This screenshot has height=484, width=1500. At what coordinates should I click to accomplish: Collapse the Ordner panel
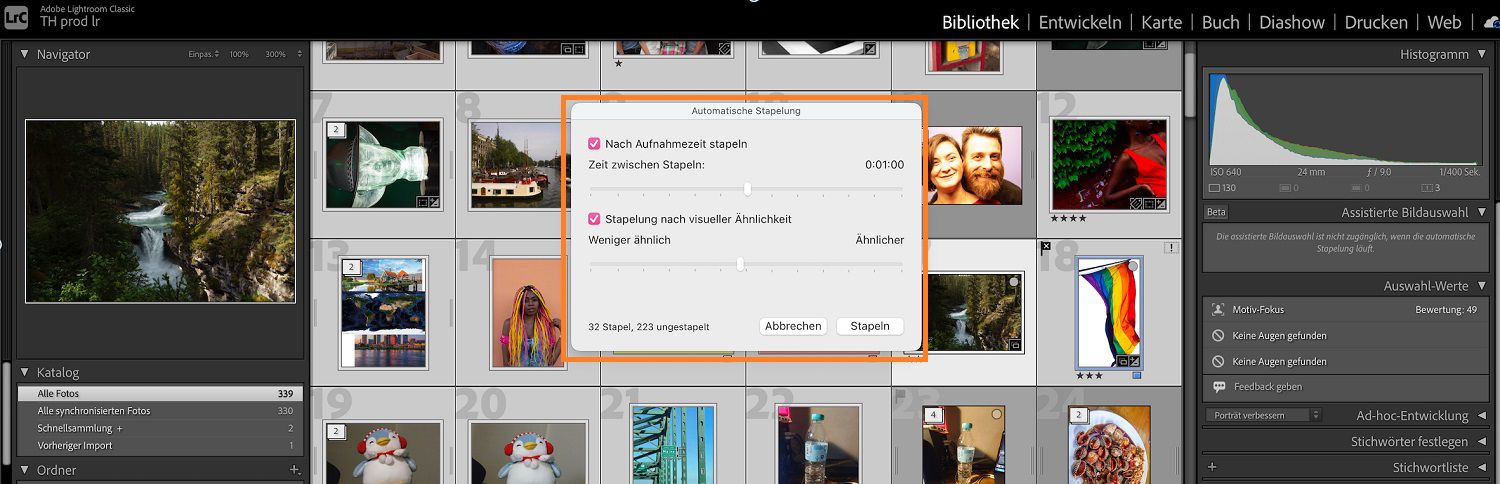(x=25, y=470)
